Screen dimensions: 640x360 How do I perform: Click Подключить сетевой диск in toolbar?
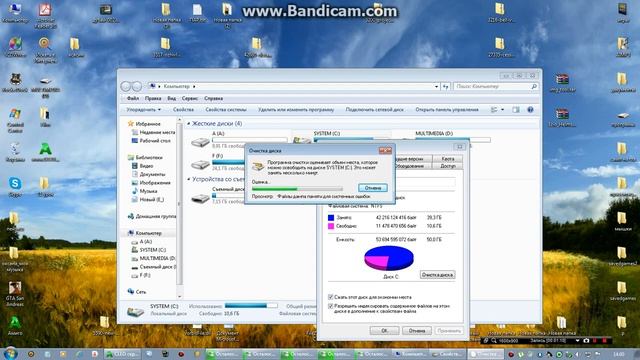[x=374, y=109]
